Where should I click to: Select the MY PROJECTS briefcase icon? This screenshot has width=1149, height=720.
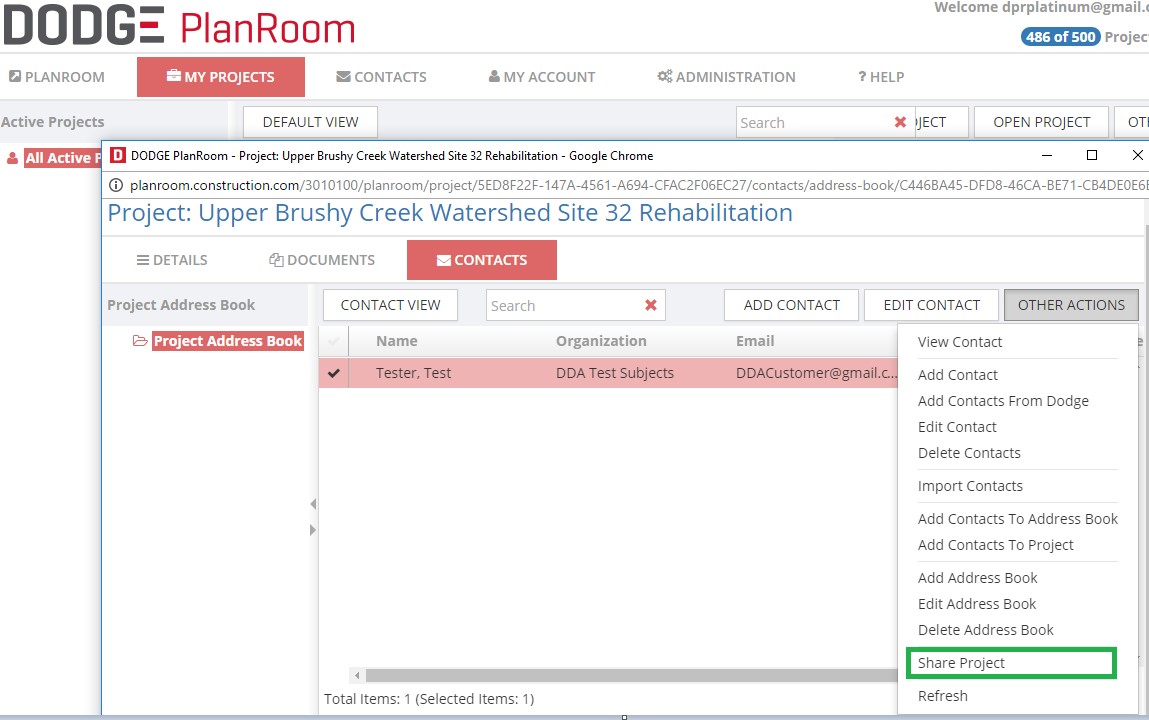[x=175, y=76]
